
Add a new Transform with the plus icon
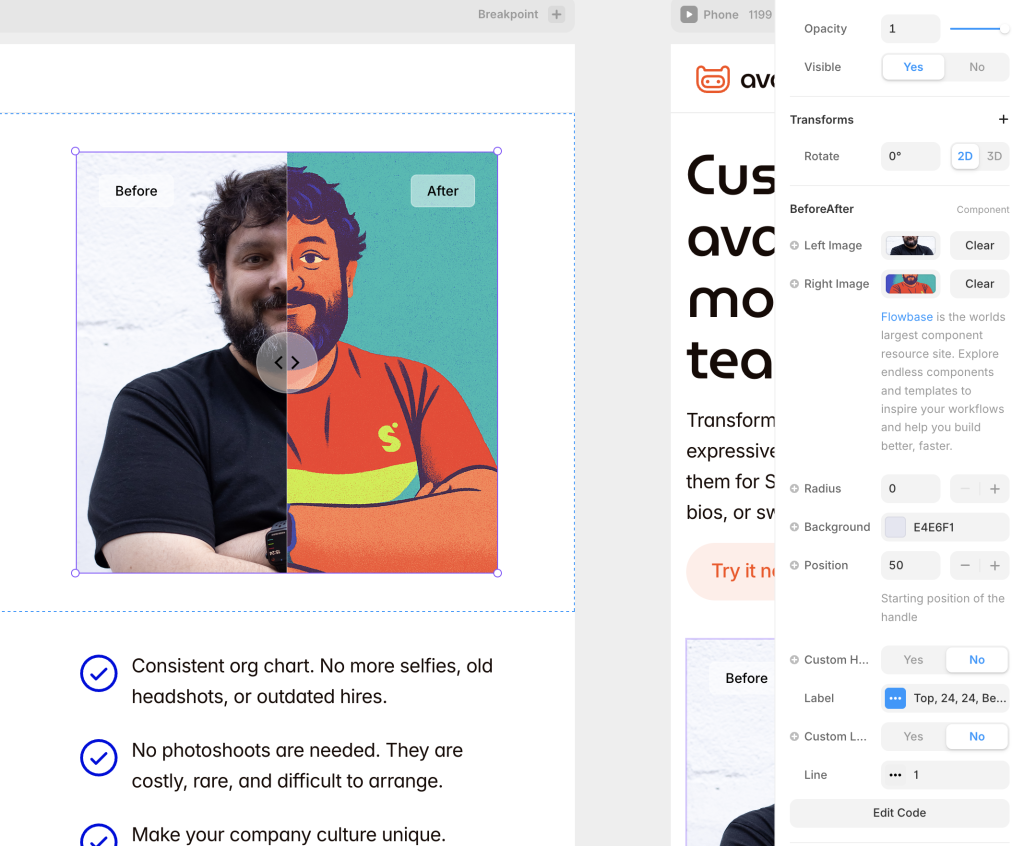(x=1004, y=119)
